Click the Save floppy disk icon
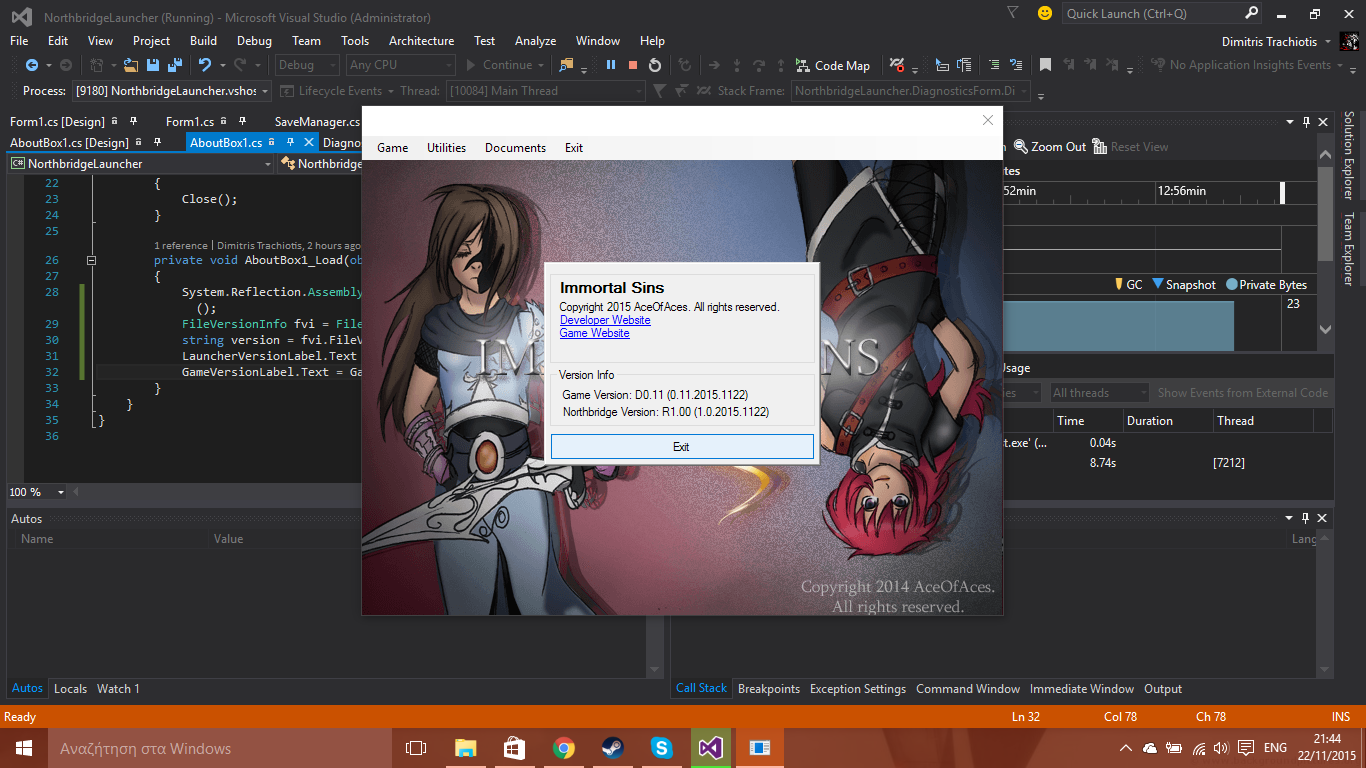Image resolution: width=1366 pixels, height=768 pixels. tap(153, 65)
